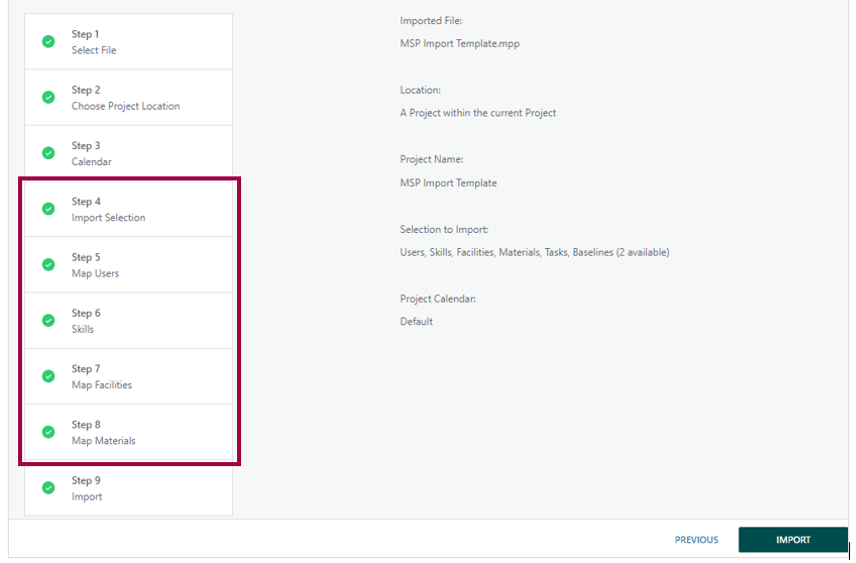Open Step 9 Import
This screenshot has width=856, height=563.
click(128, 488)
